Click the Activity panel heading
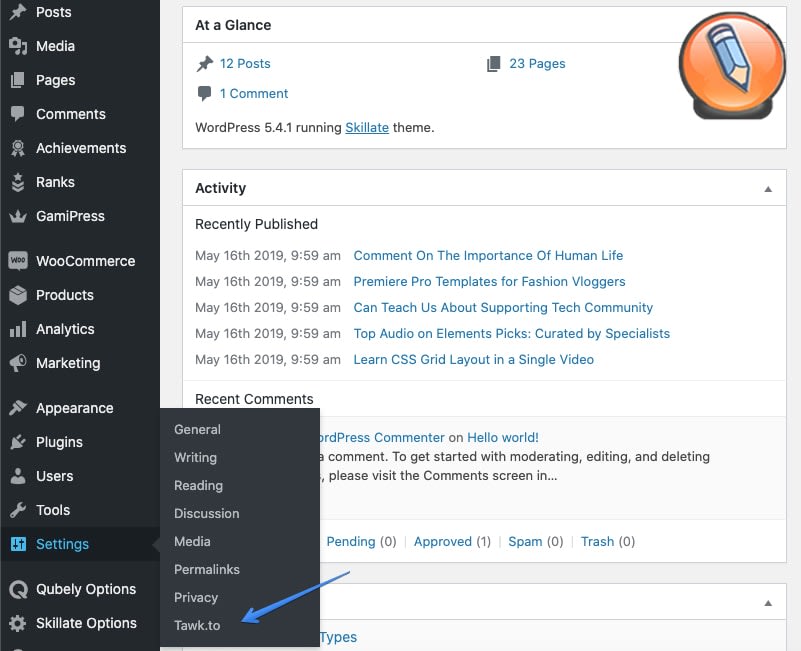Screen dimensions: 801x651 (220, 188)
